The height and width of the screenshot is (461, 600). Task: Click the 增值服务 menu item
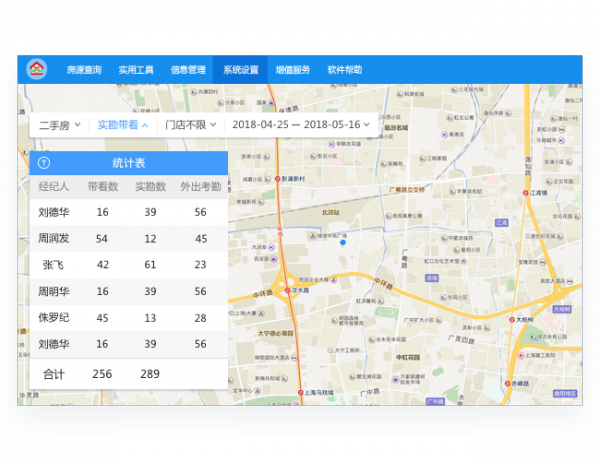[293, 70]
